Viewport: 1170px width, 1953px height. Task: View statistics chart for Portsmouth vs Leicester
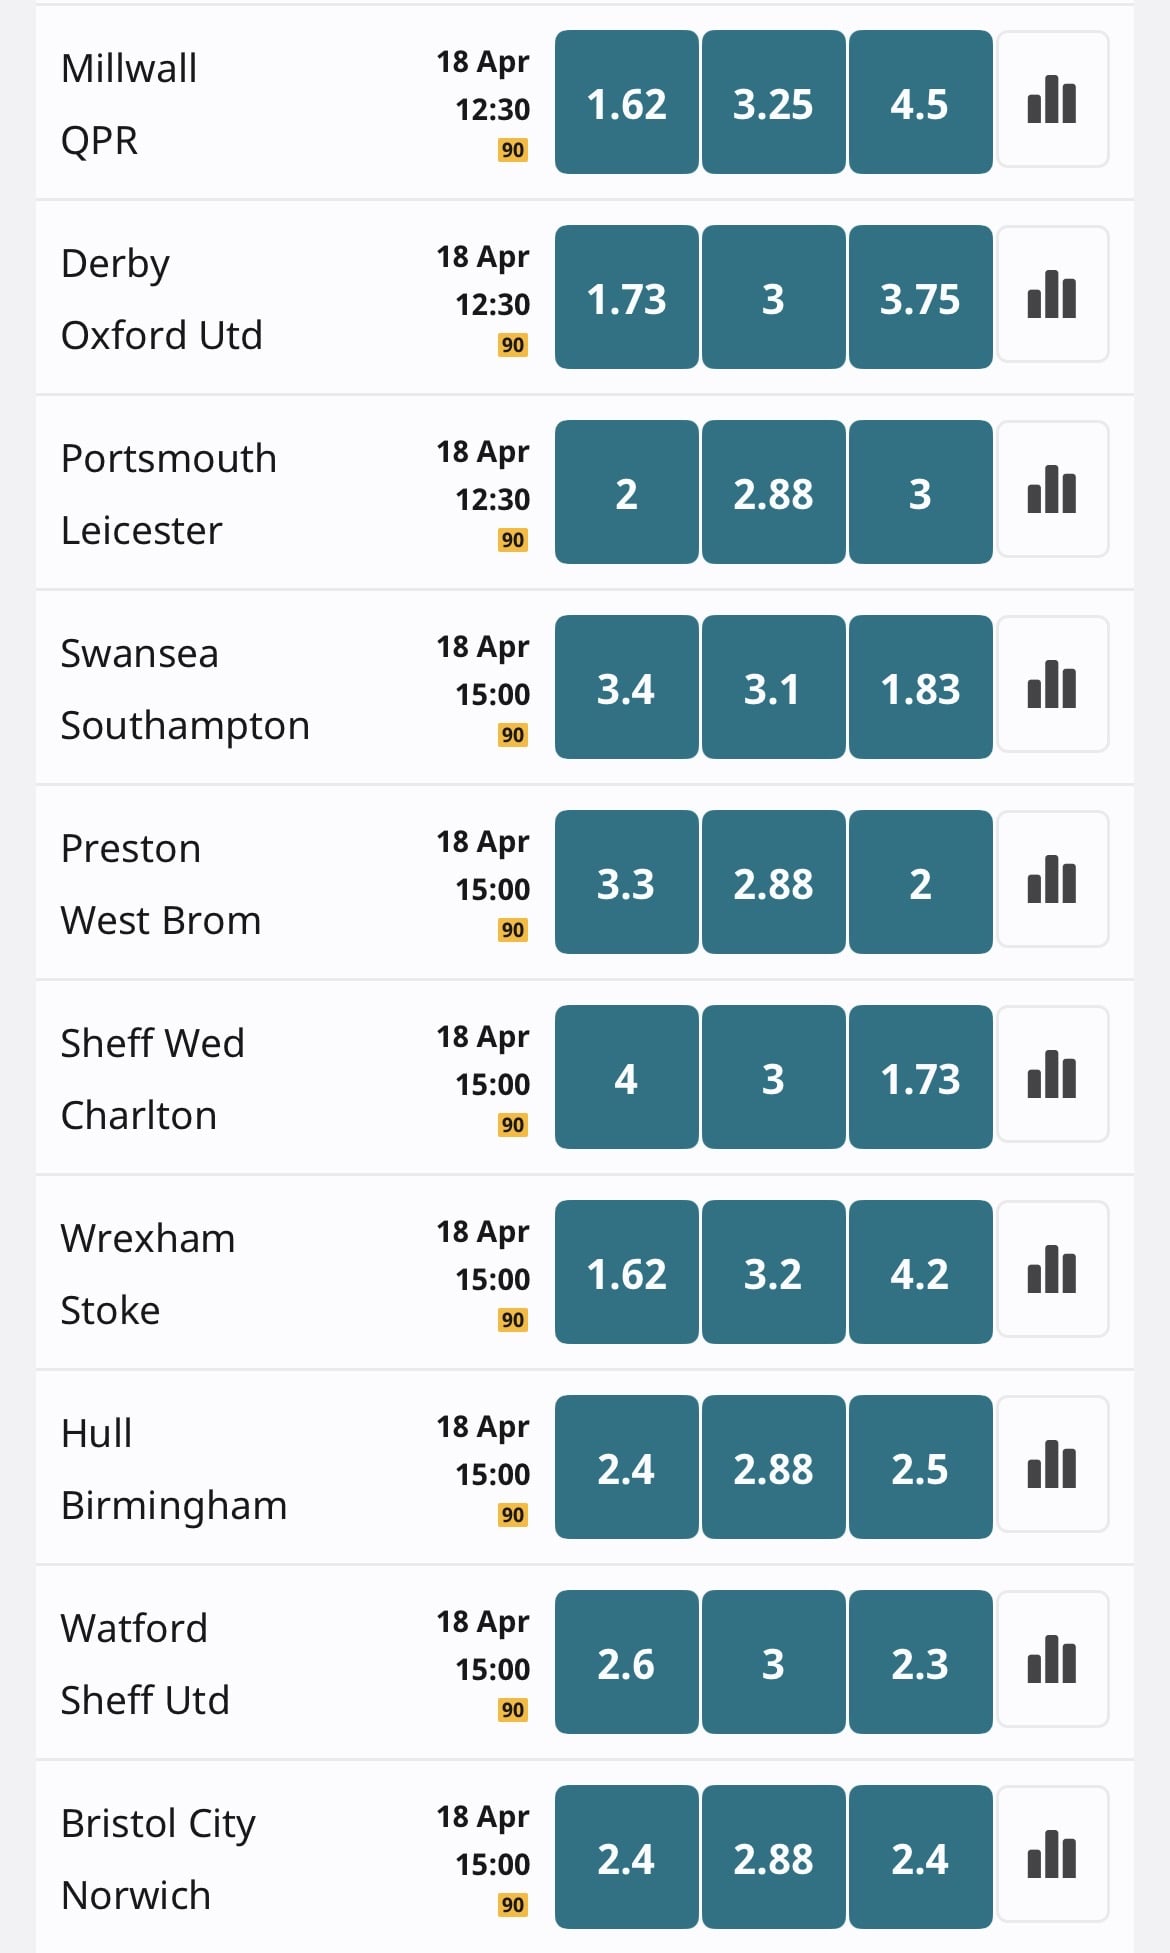coord(1053,490)
